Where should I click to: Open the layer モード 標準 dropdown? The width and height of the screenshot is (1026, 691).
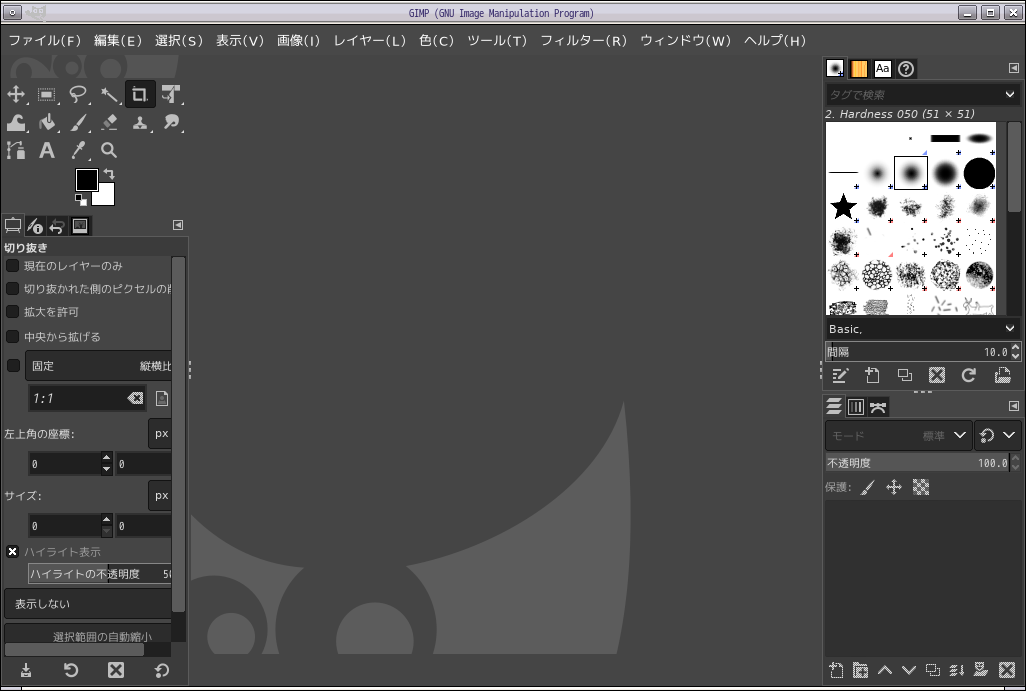pos(899,435)
